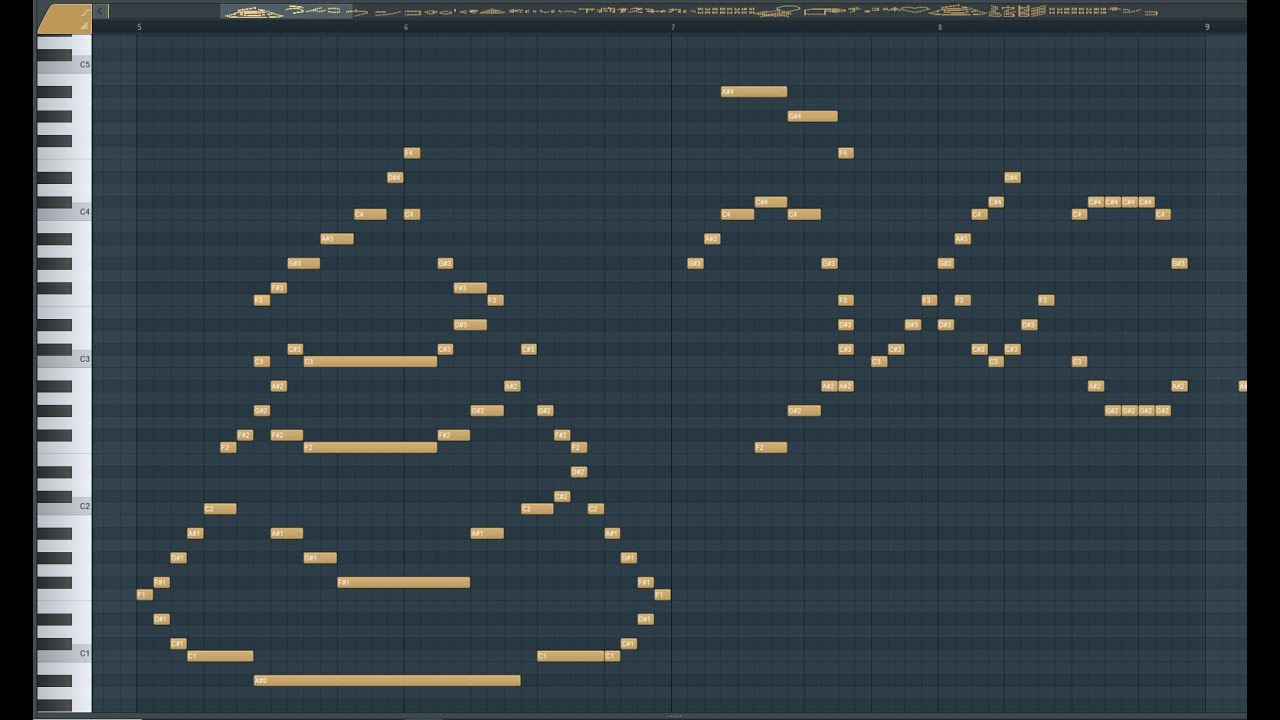Select bar 9 on the timeline ruler
The image size is (1280, 720).
[1207, 27]
